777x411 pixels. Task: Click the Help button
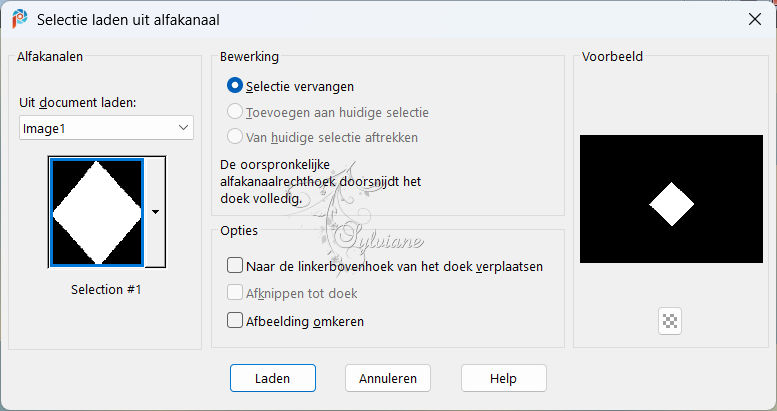tap(503, 378)
